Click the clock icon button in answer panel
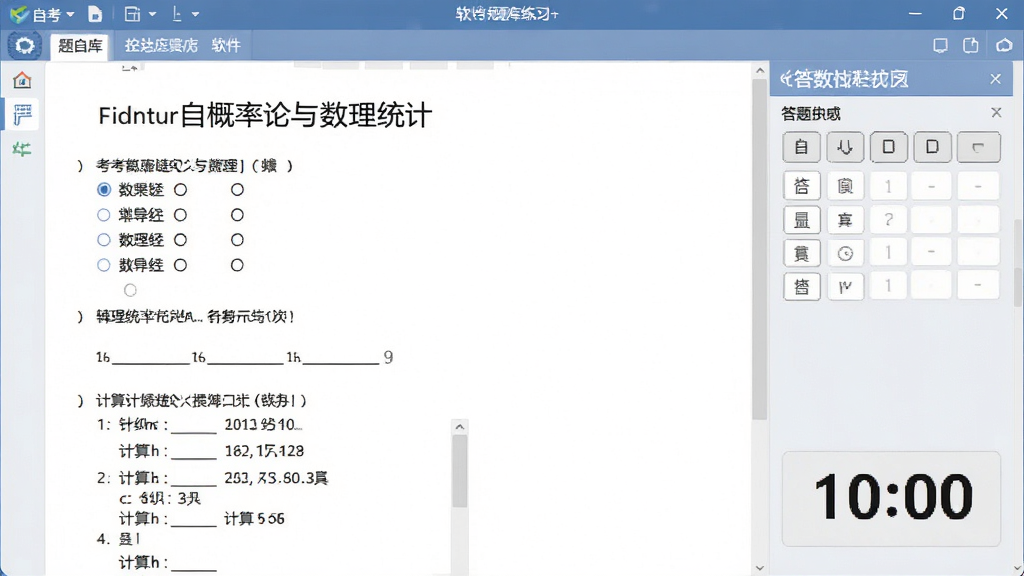The width and height of the screenshot is (1024, 576). (845, 253)
